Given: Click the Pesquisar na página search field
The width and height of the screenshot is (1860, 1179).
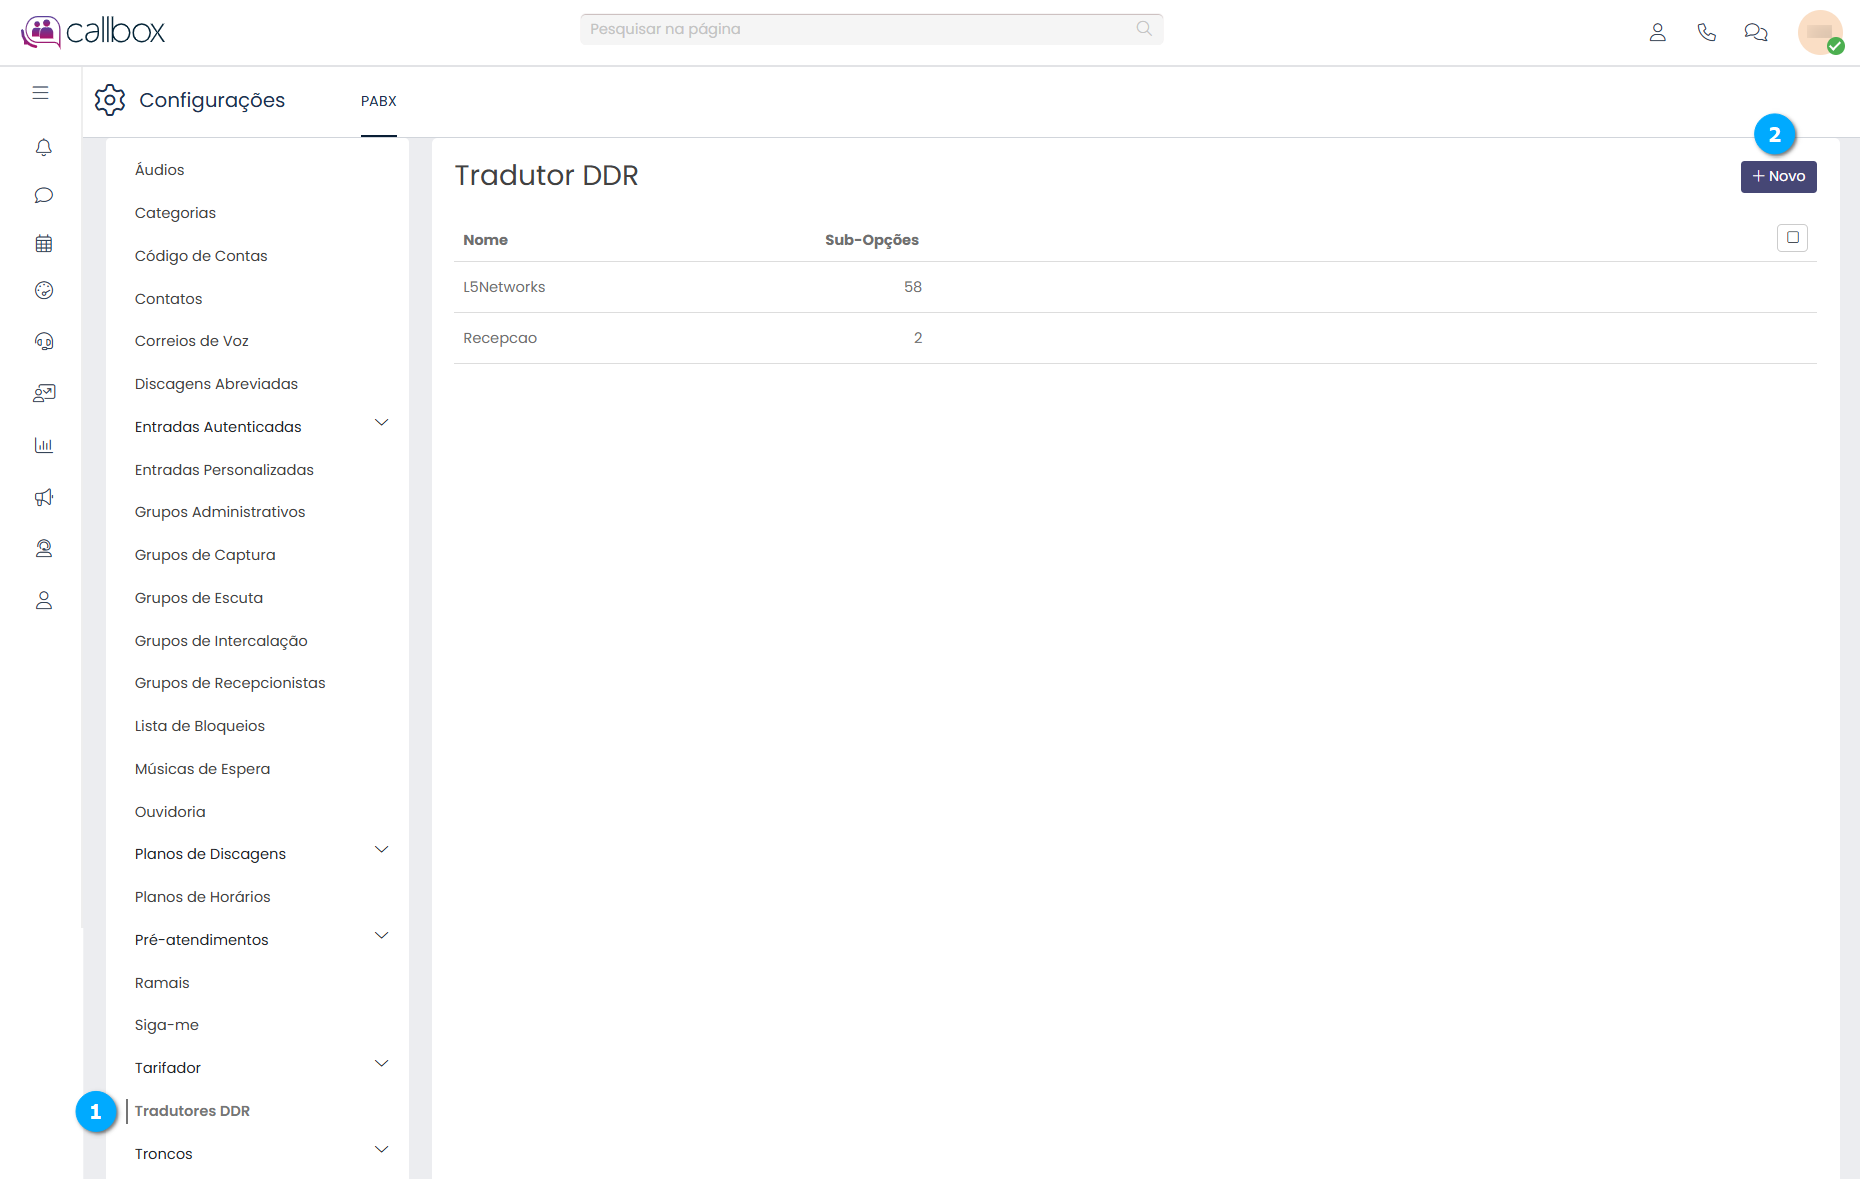Looking at the screenshot, I should click(860, 29).
